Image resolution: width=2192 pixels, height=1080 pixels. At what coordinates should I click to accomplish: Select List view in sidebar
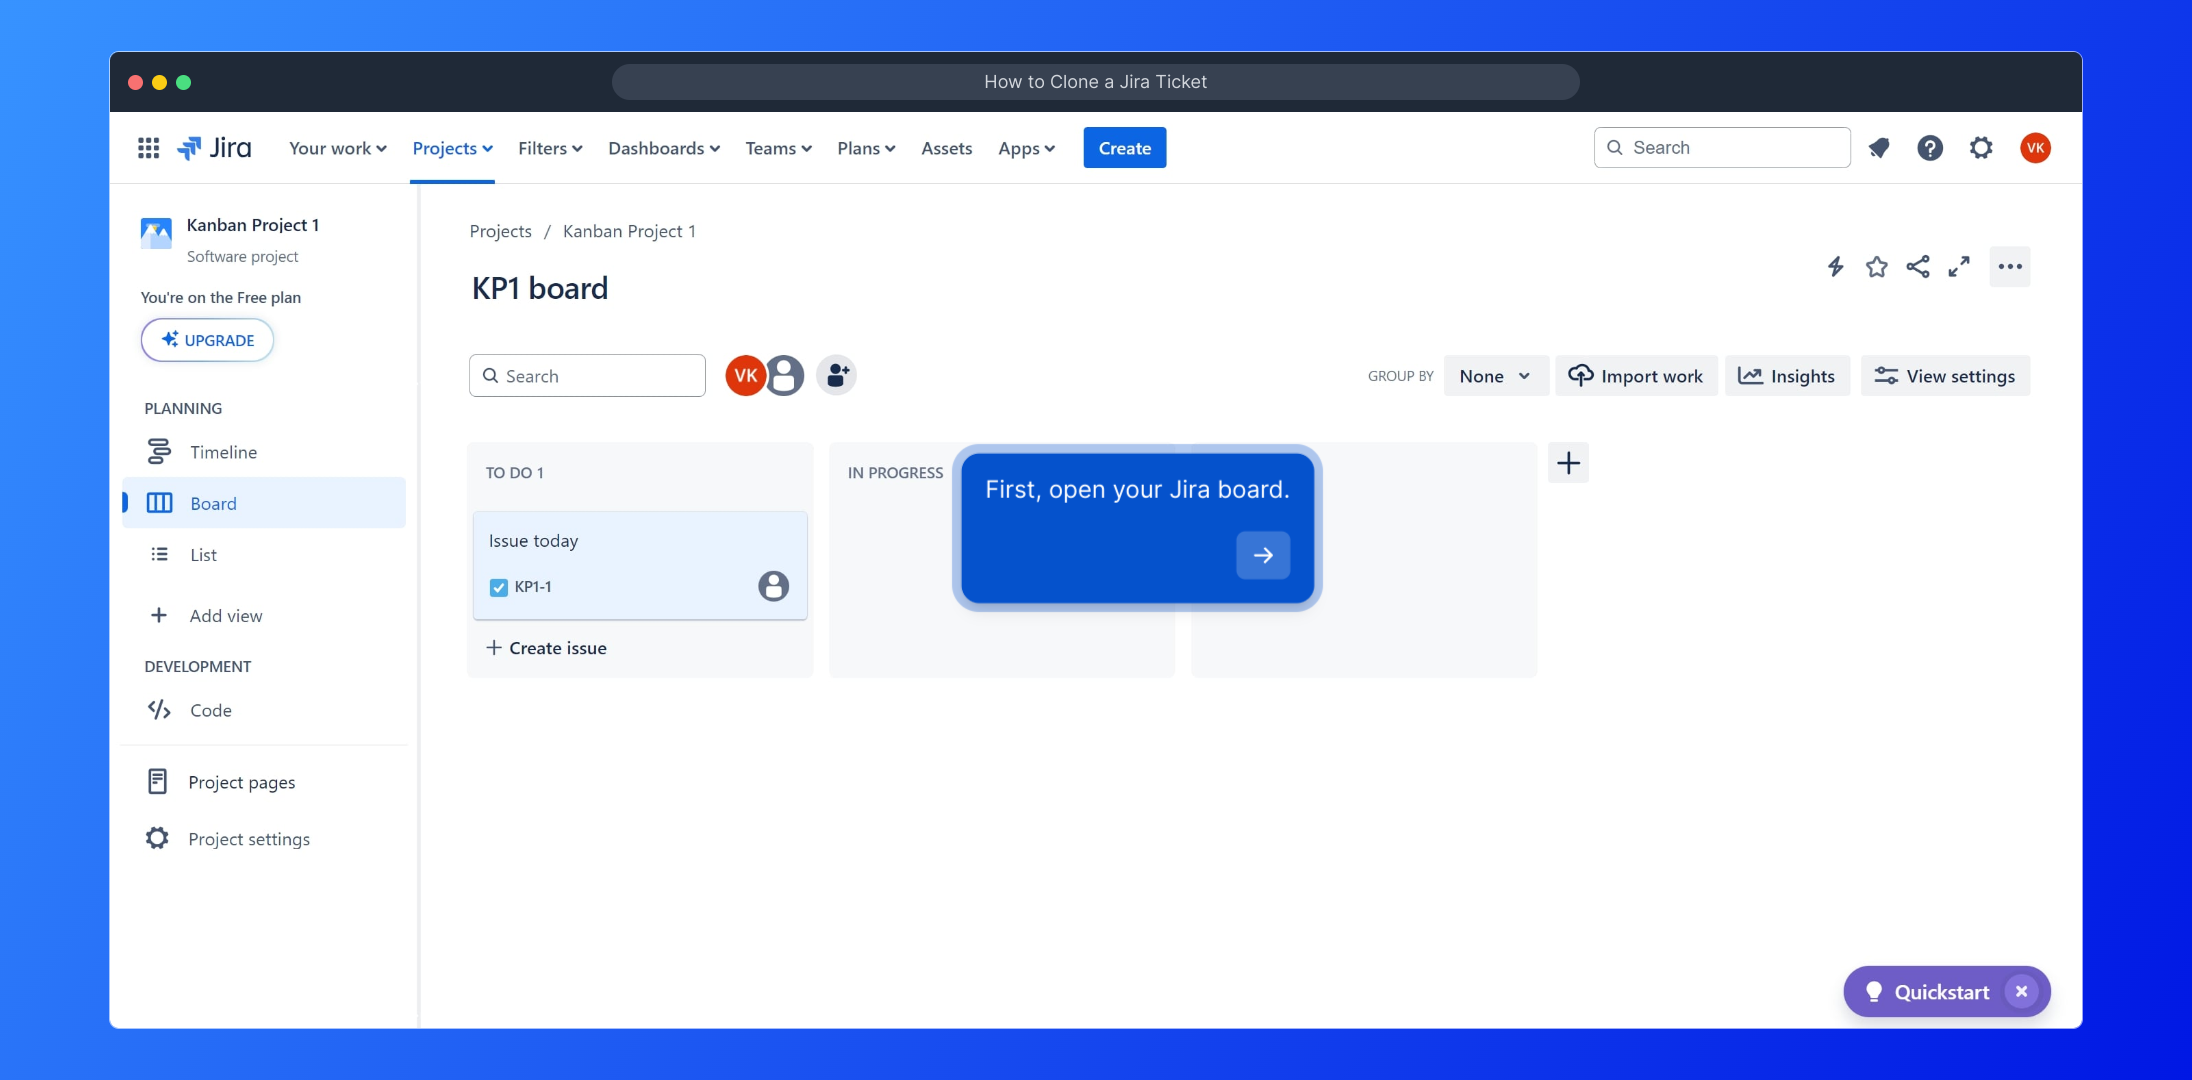click(x=203, y=555)
